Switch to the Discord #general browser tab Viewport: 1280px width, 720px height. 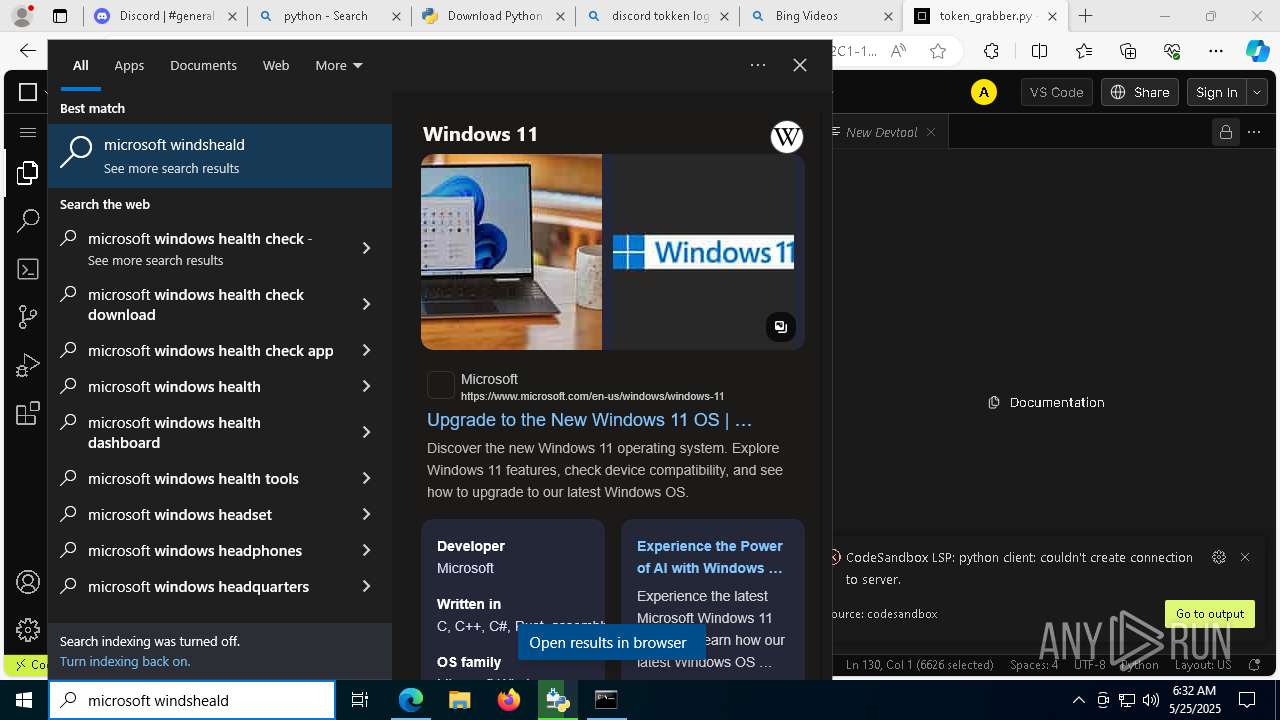coord(165,16)
